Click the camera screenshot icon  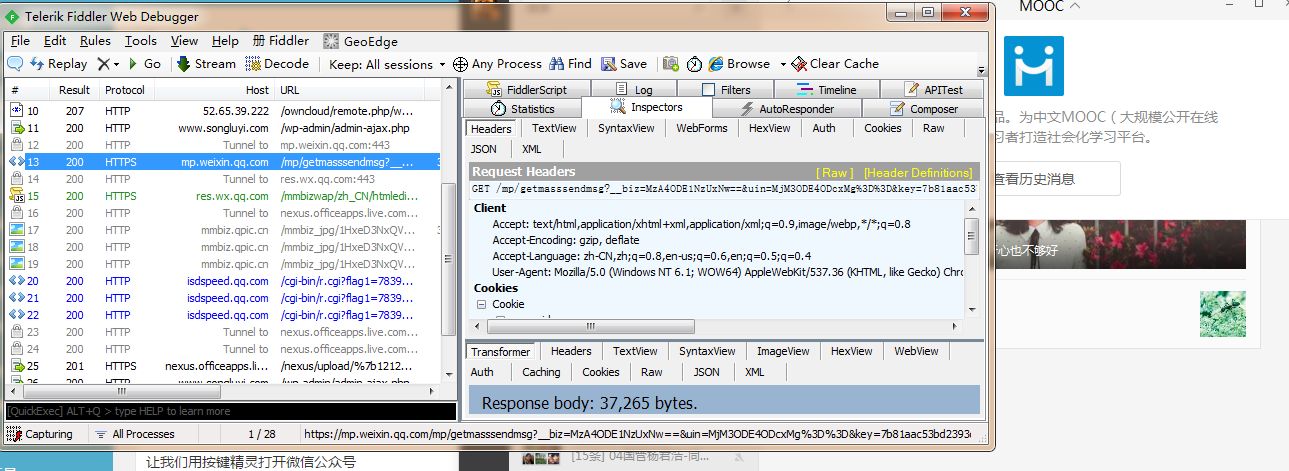point(671,64)
